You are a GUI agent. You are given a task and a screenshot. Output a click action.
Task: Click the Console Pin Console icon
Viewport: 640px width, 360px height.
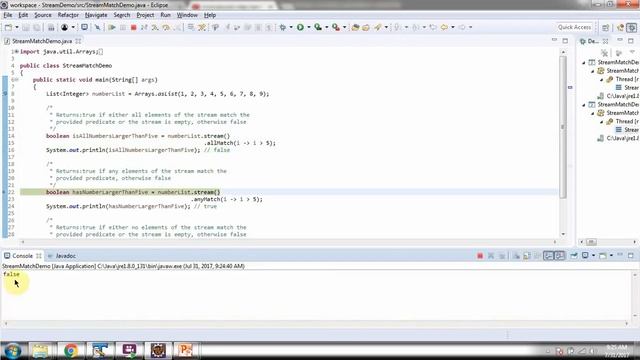[x=573, y=256]
